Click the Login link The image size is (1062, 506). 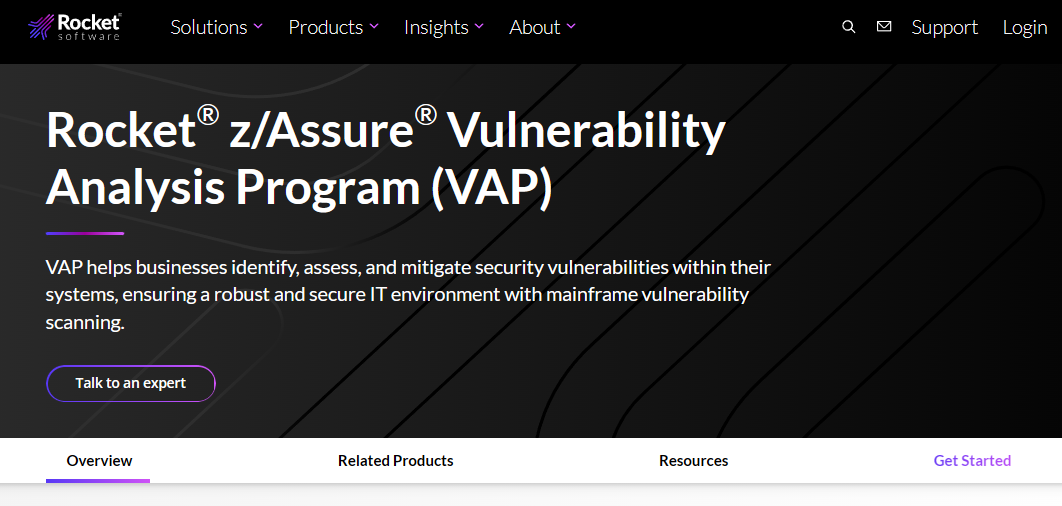pyautogui.click(x=1025, y=27)
